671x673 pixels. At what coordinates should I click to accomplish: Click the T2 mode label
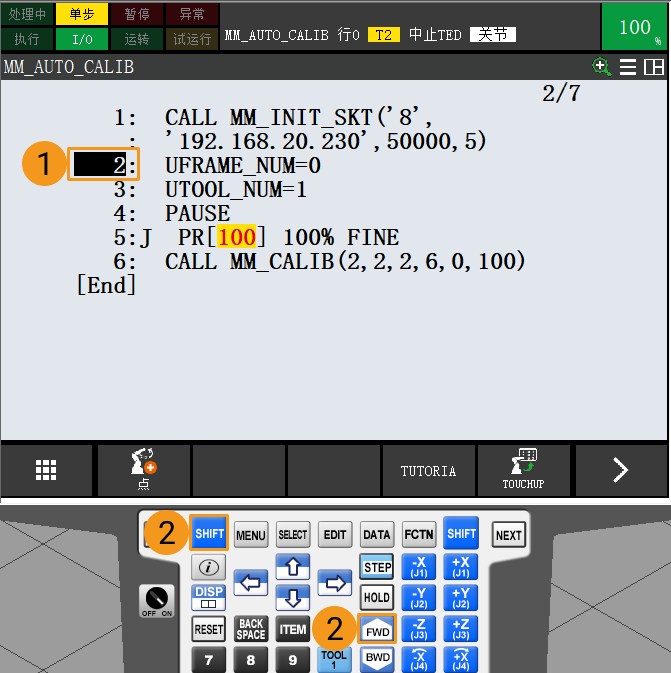point(383,34)
